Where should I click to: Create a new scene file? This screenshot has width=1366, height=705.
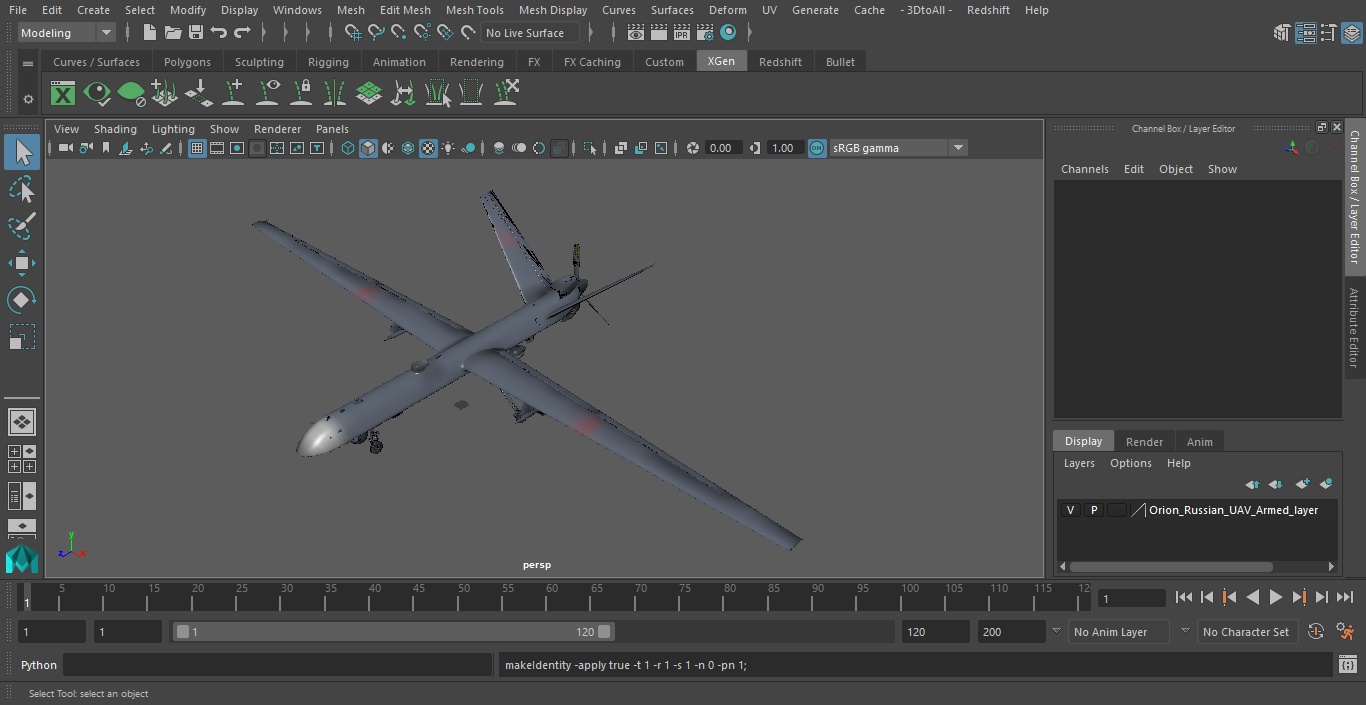point(149,33)
